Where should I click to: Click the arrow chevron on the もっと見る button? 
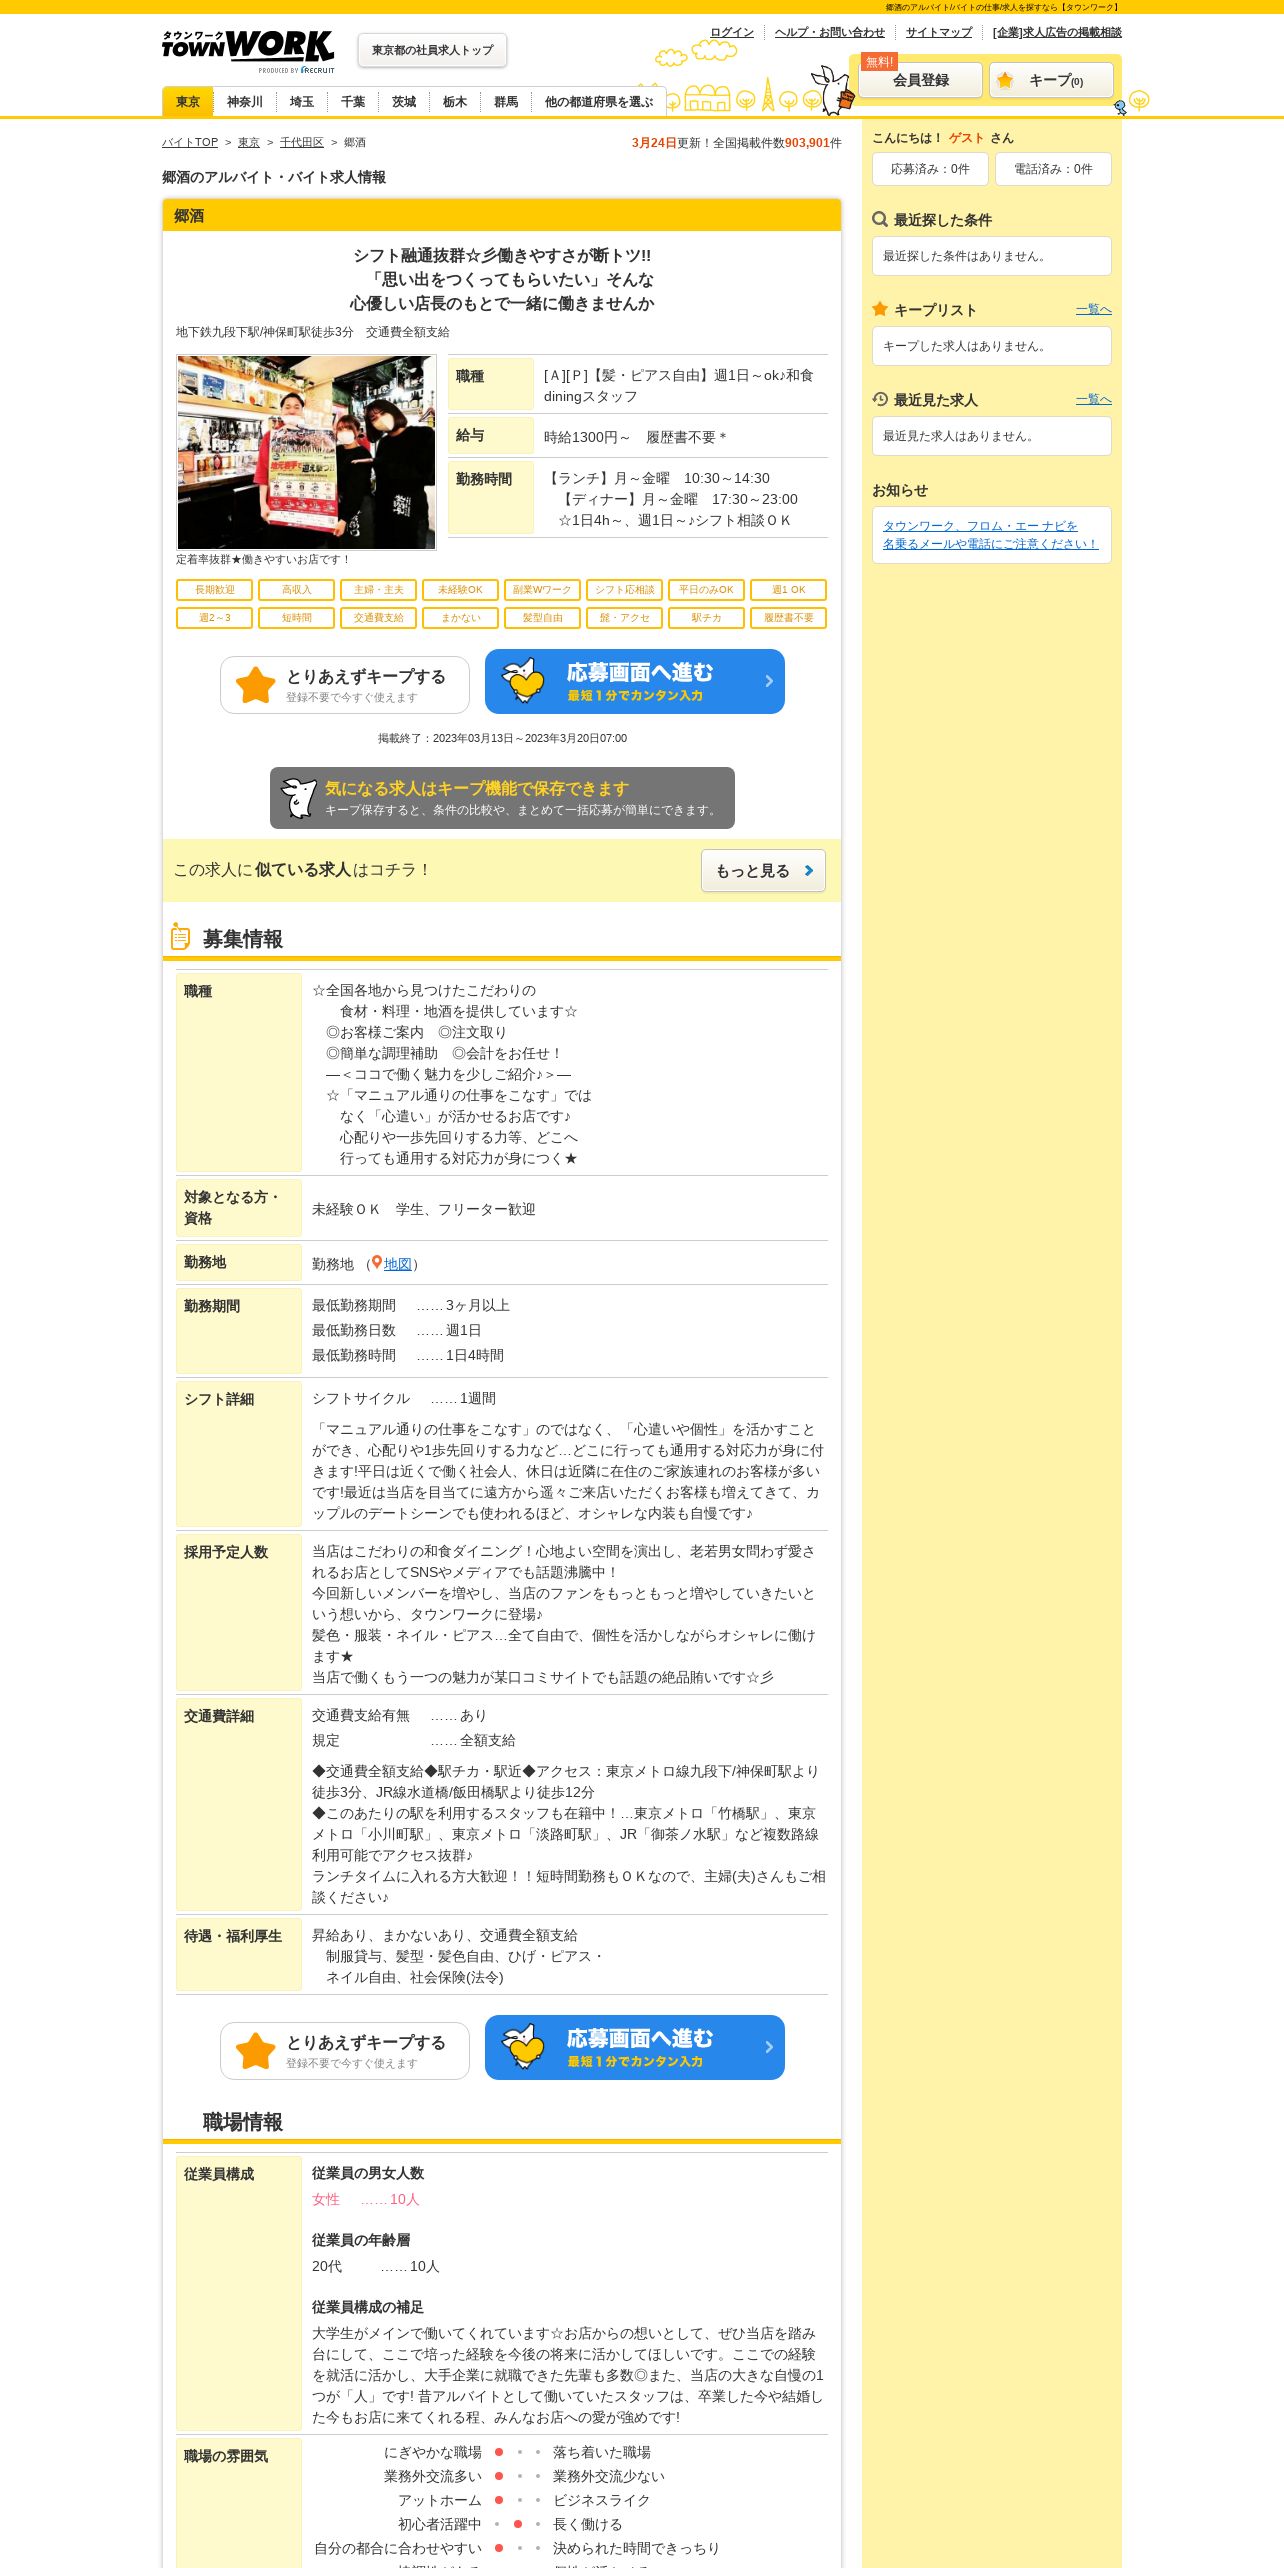click(809, 871)
